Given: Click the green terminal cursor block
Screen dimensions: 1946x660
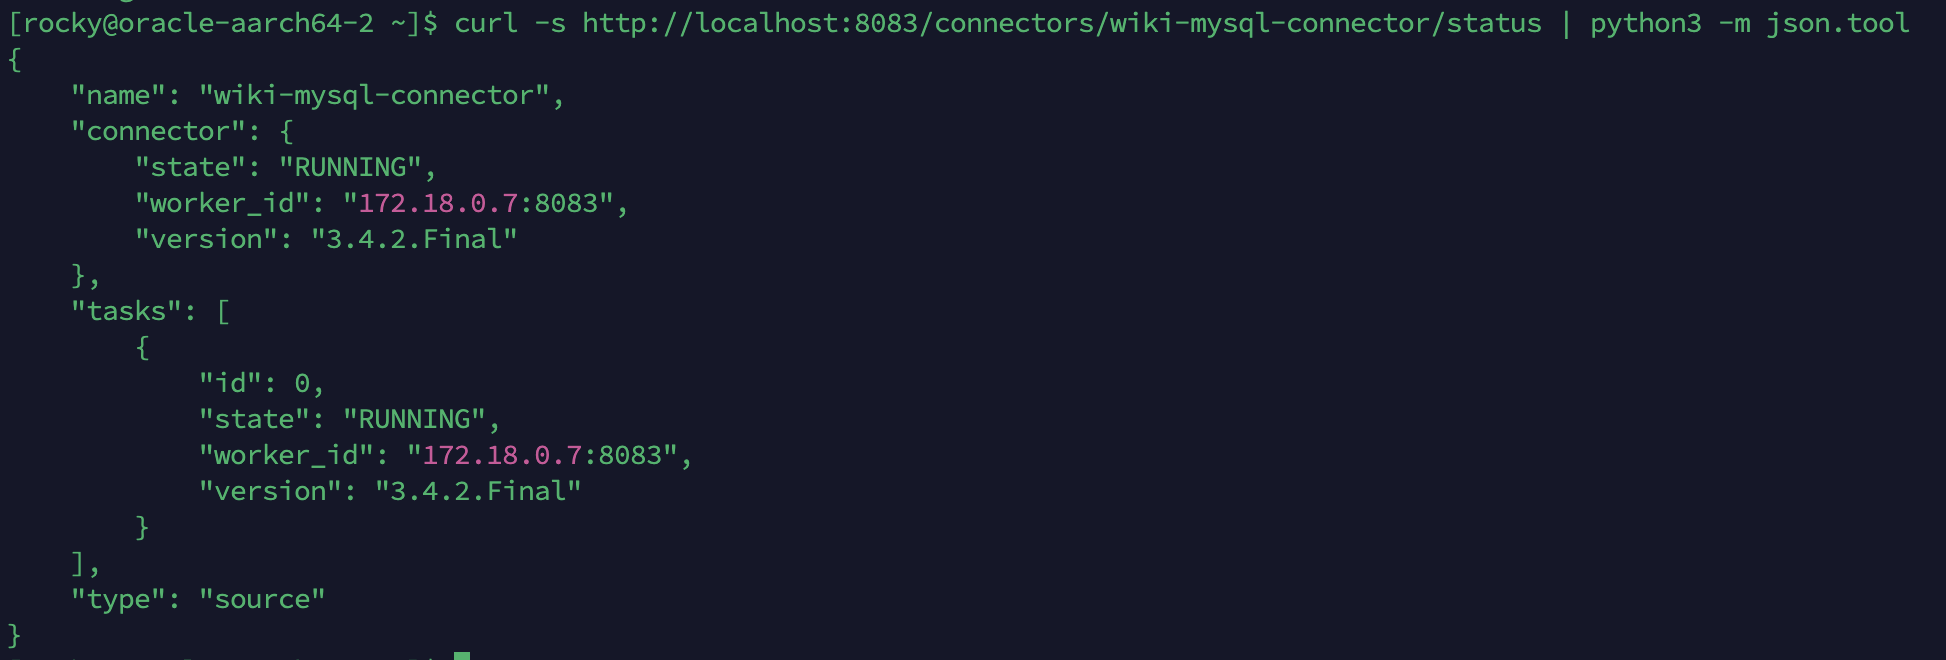Looking at the screenshot, I should coord(462,655).
